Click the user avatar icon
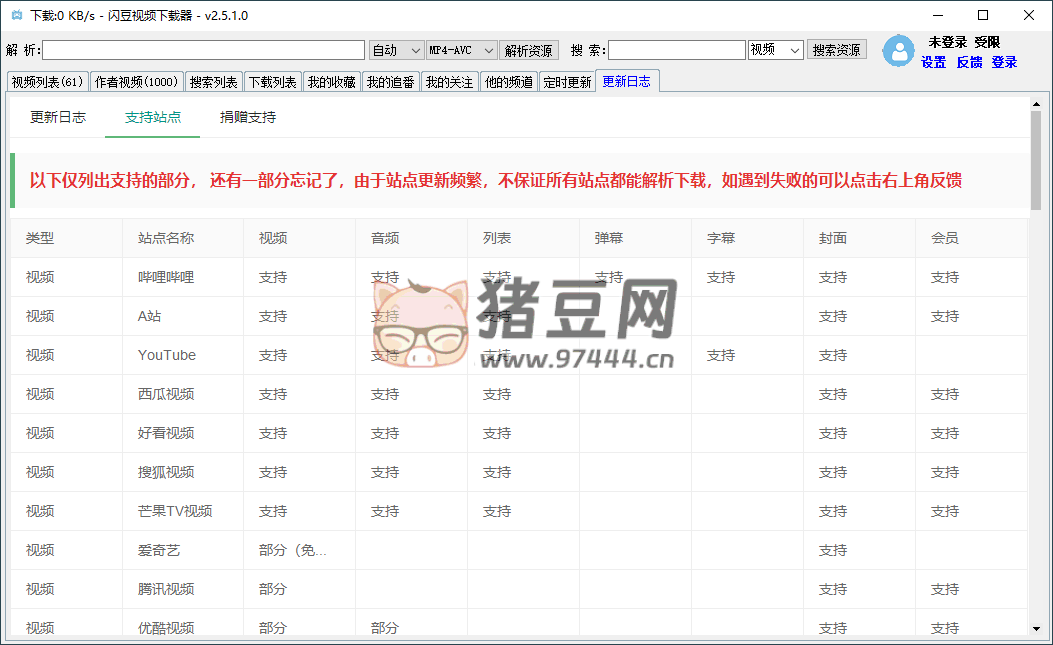 click(899, 51)
